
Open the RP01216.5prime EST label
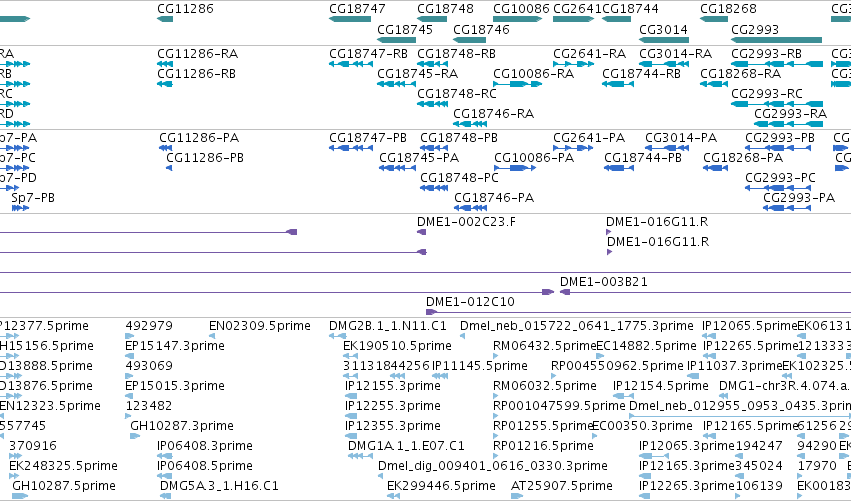[543, 447]
